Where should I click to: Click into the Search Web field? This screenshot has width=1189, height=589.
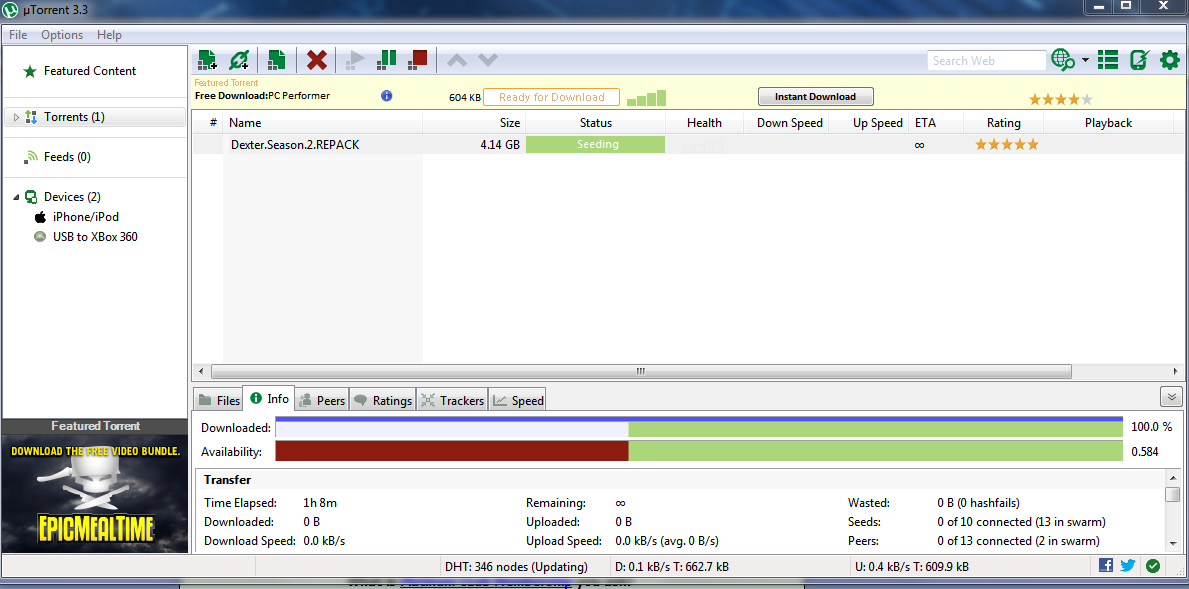pyautogui.click(x=987, y=61)
